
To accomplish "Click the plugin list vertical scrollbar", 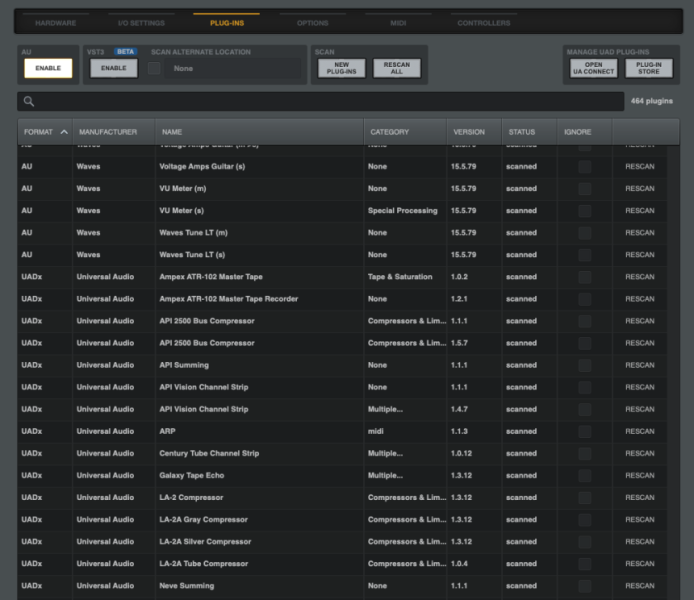I will pyautogui.click(x=673, y=373).
